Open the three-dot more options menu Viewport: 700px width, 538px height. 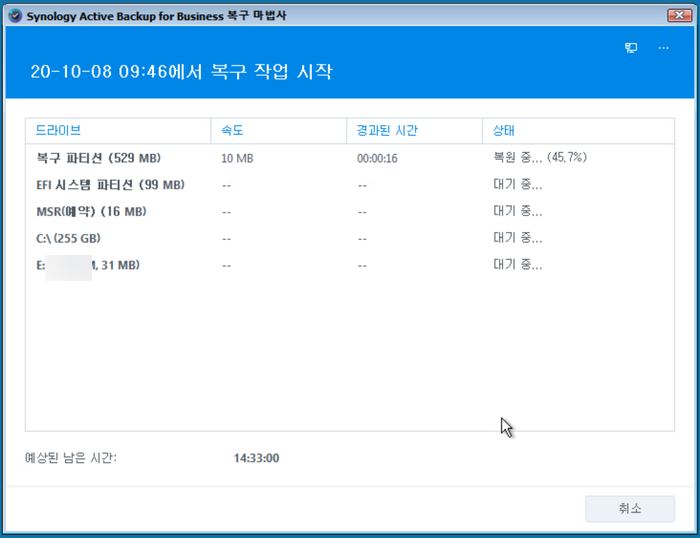tap(663, 48)
